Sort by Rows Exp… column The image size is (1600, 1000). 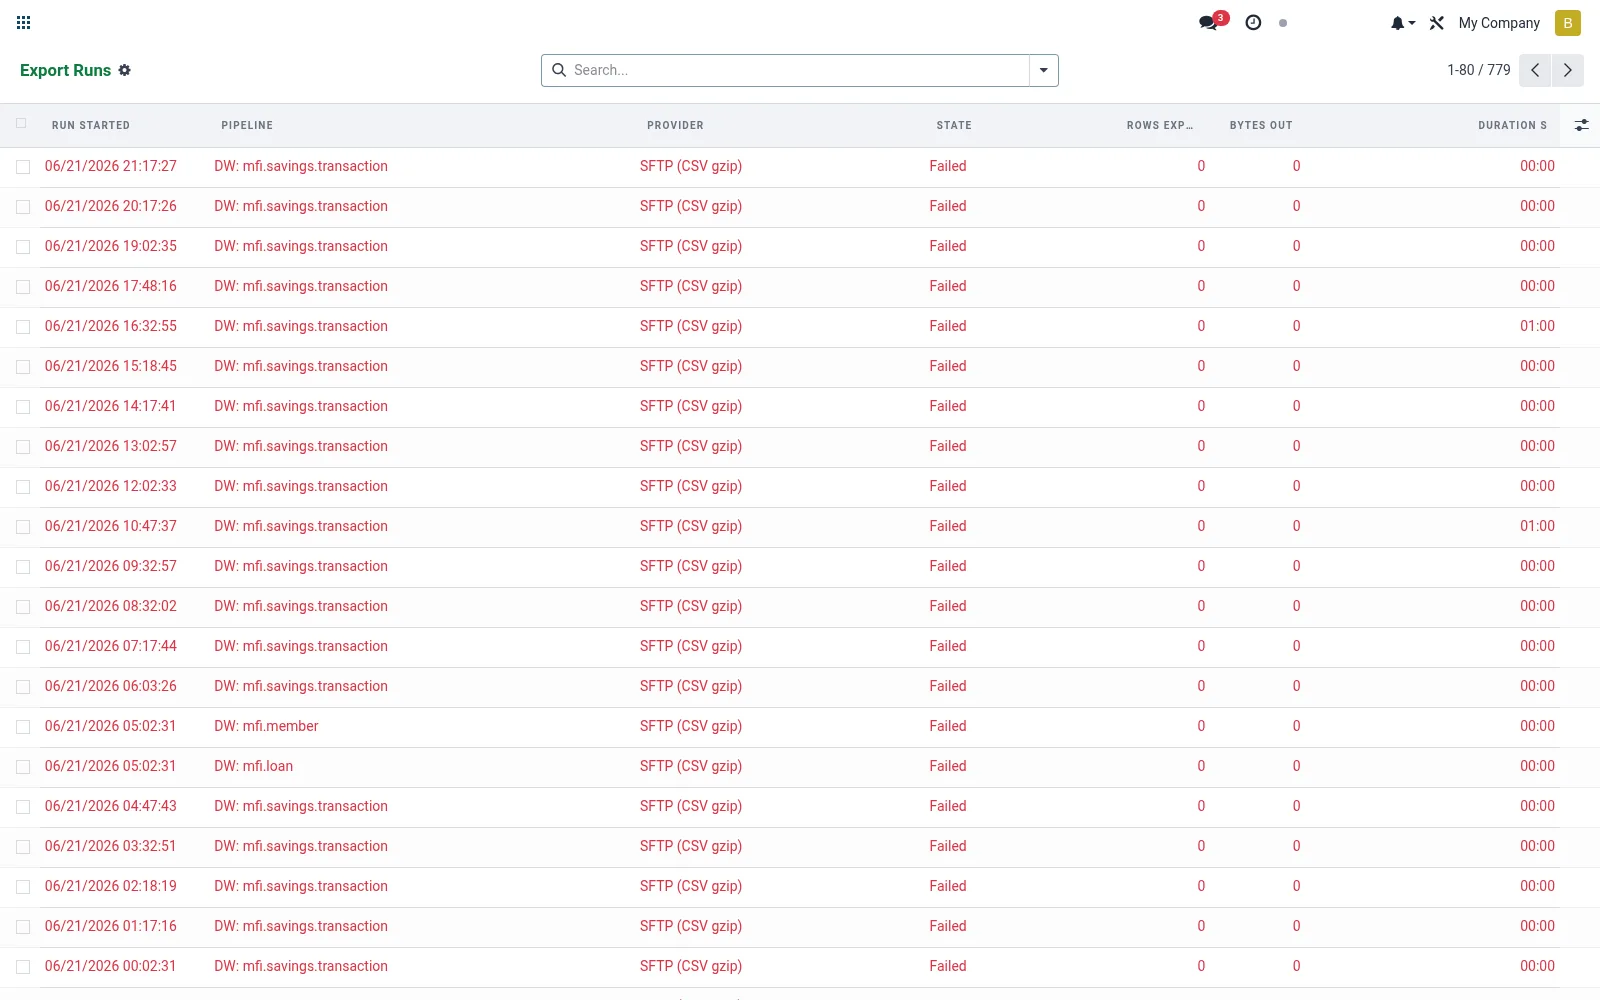[1160, 125]
